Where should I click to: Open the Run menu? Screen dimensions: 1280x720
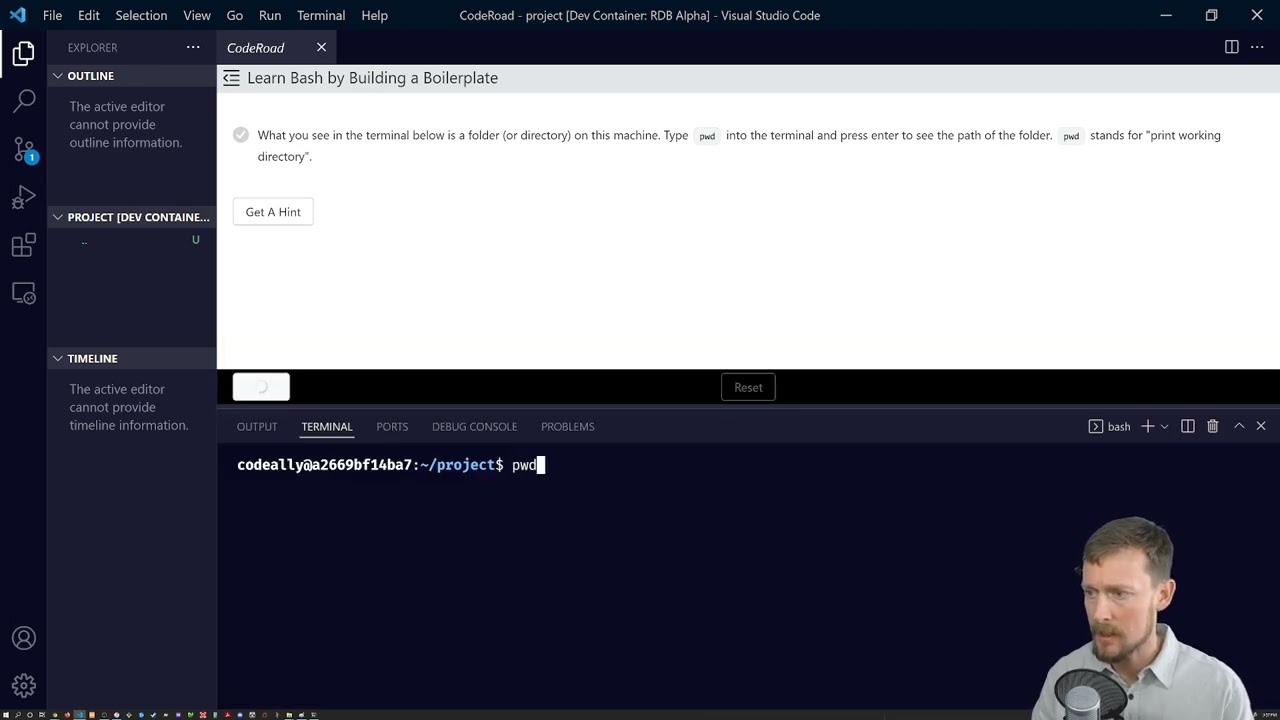click(x=270, y=15)
